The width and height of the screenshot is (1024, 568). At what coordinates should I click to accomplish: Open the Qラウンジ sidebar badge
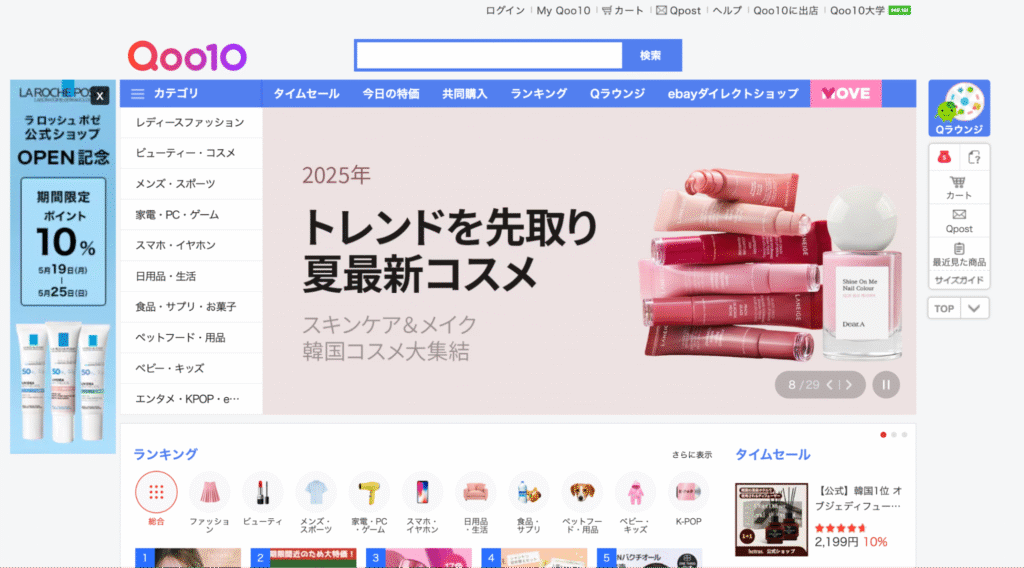coord(959,108)
